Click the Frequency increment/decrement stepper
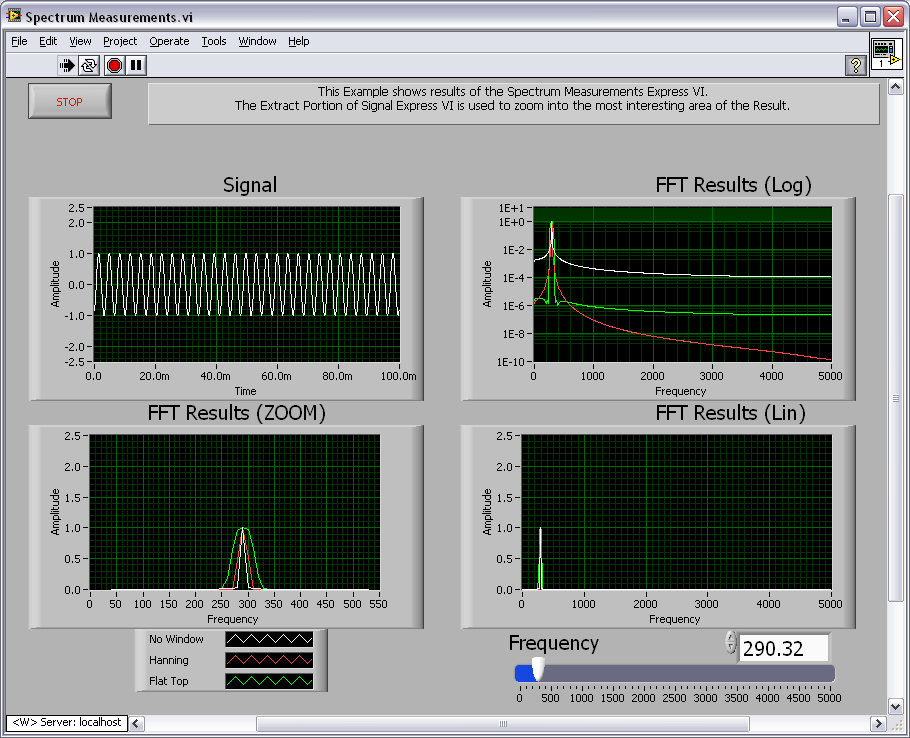Image resolution: width=910 pixels, height=738 pixels. [x=730, y=643]
